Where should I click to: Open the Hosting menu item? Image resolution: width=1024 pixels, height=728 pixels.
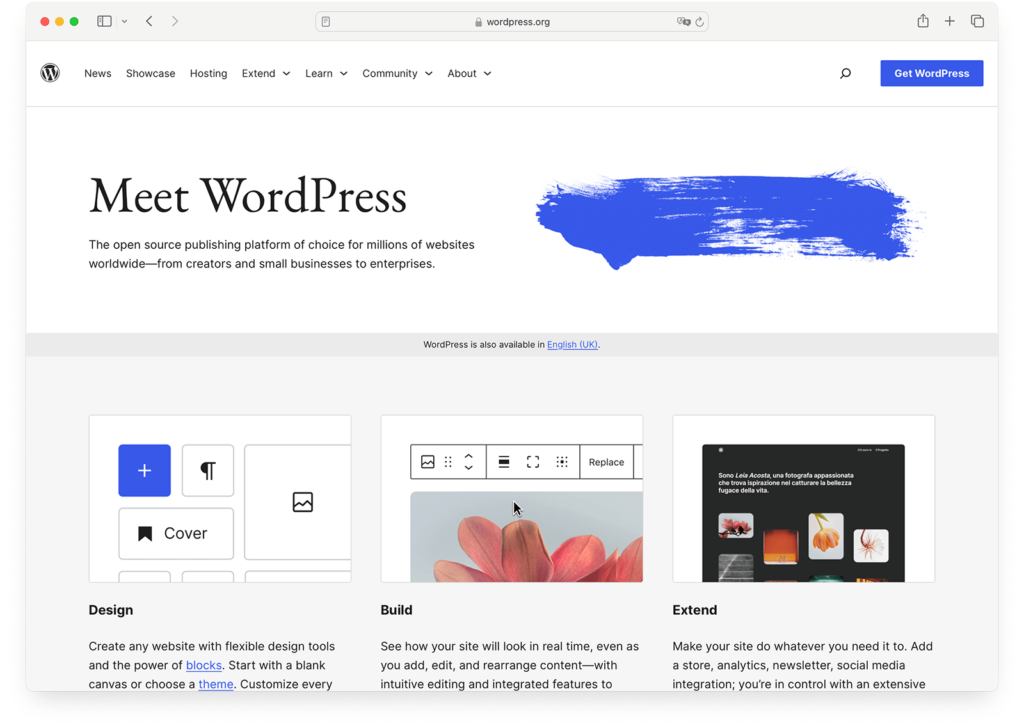point(208,73)
